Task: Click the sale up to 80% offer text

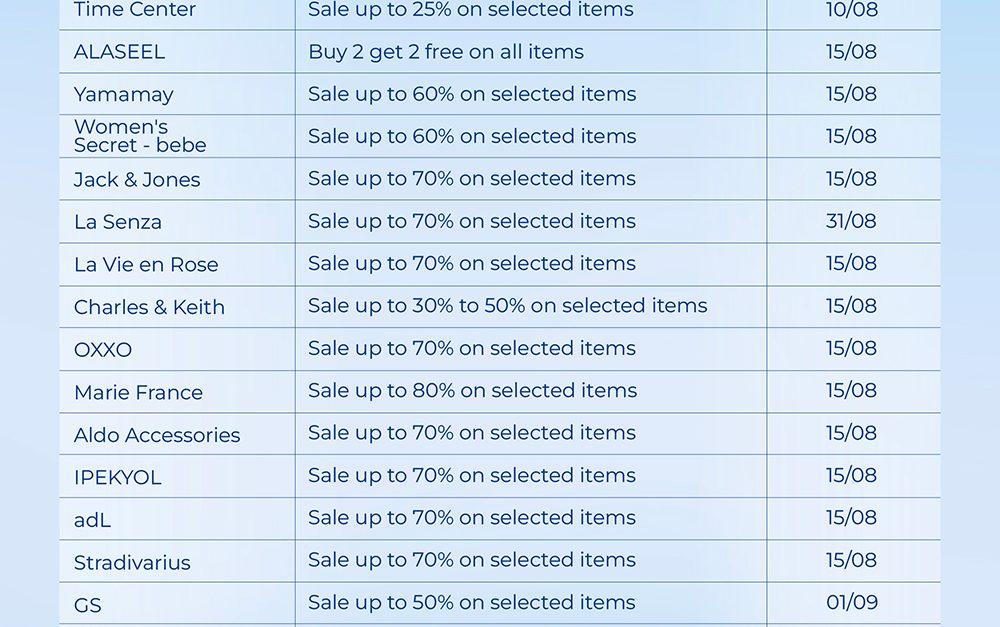Action: 472,391
